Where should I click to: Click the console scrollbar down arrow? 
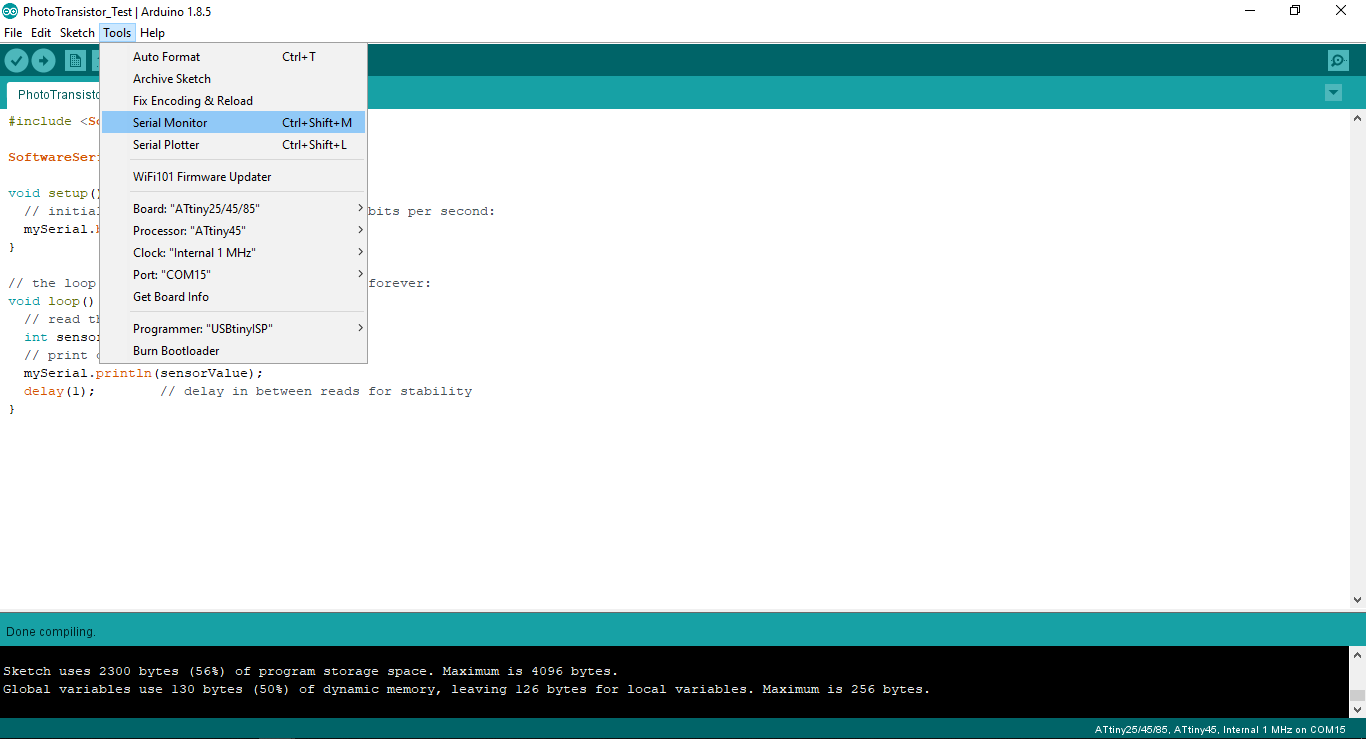point(1357,709)
